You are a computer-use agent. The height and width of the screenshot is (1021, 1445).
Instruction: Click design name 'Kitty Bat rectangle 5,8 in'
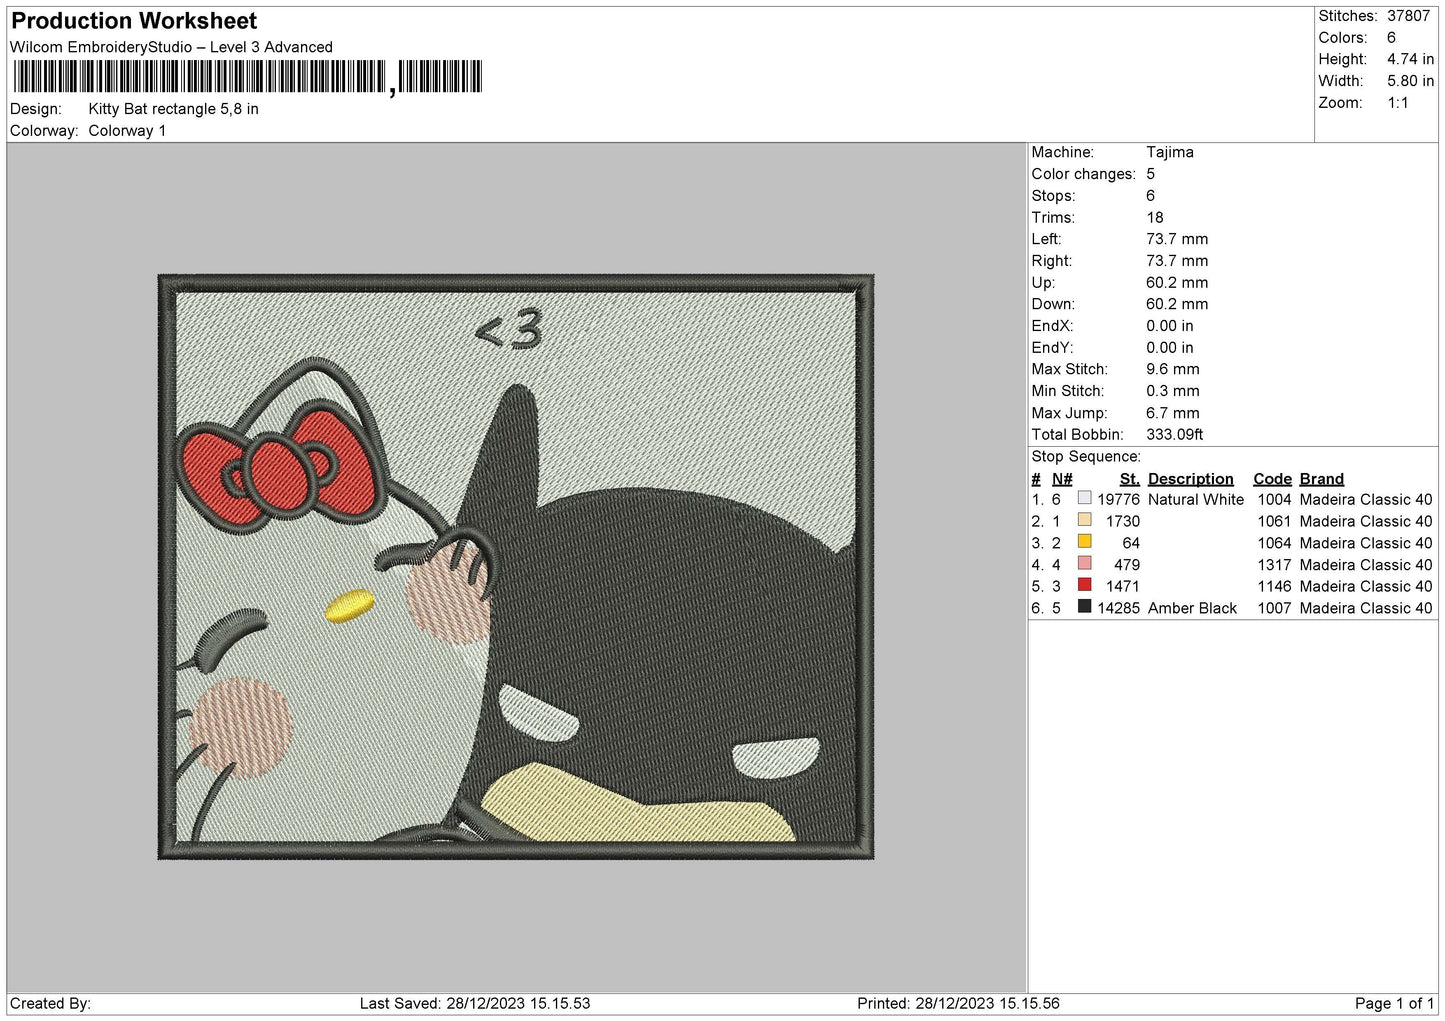[173, 109]
